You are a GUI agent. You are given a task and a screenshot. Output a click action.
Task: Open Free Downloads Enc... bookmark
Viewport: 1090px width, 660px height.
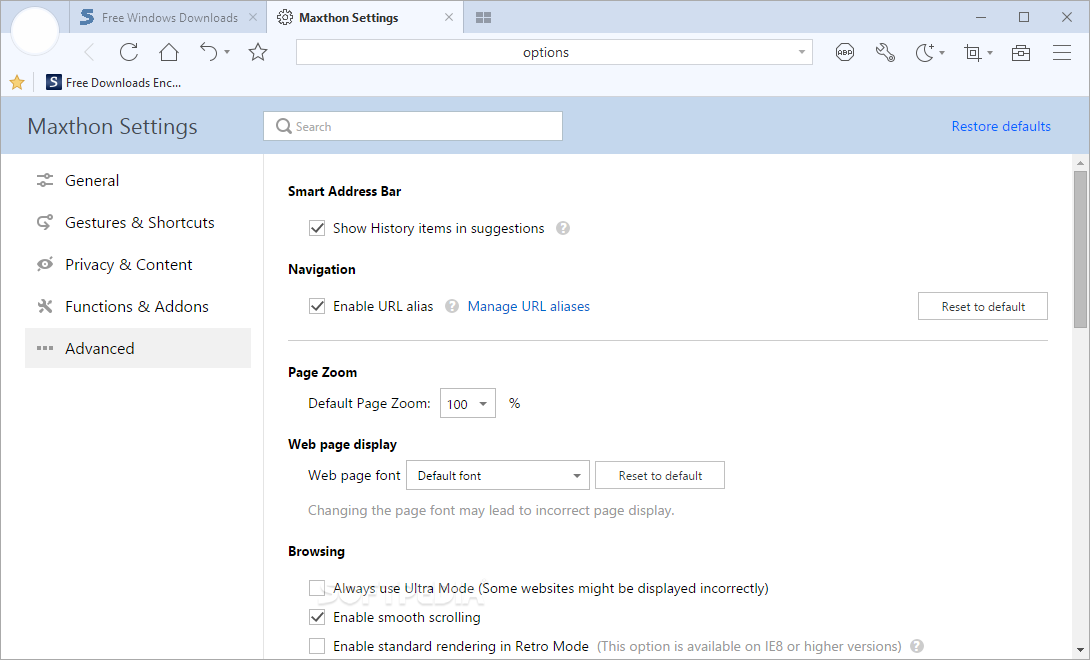[113, 82]
